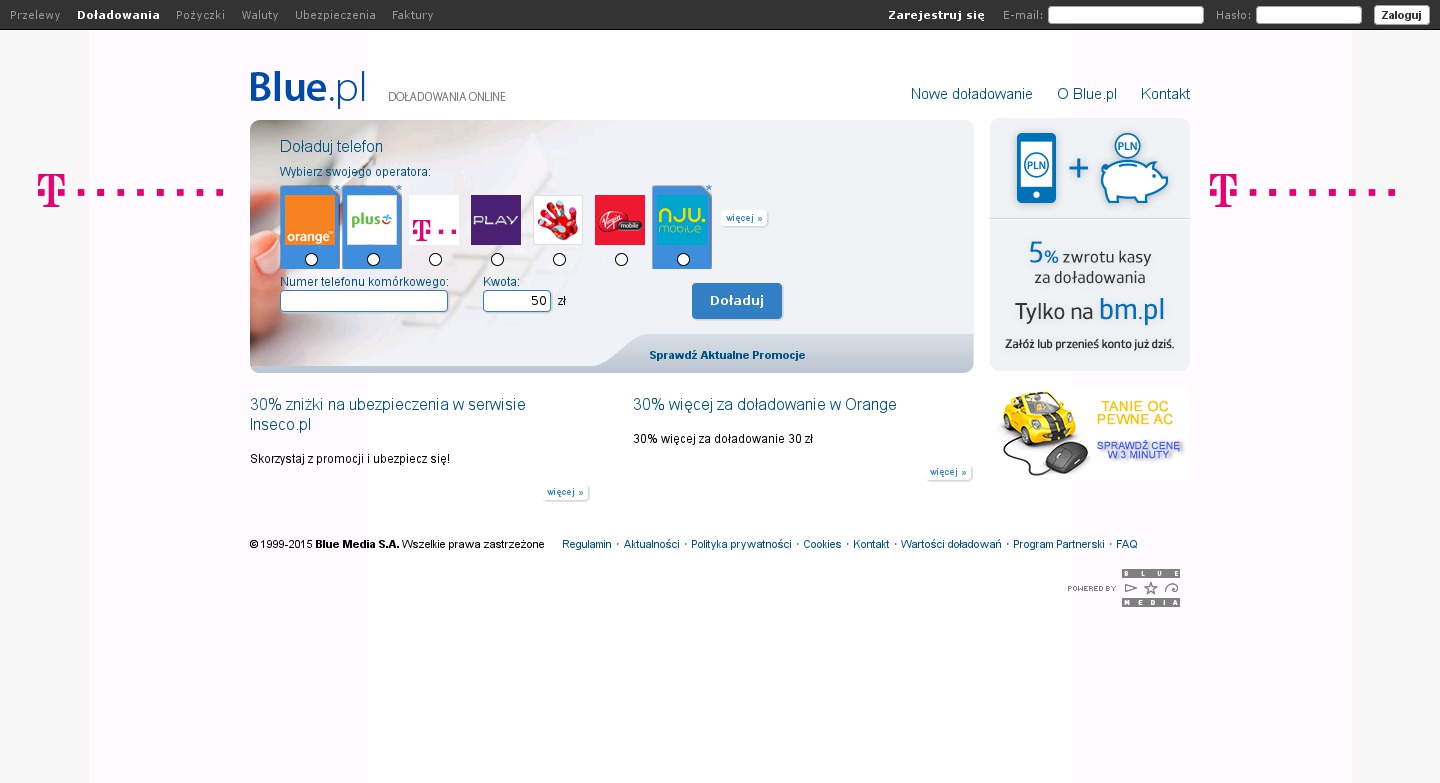The image size is (1440, 783).
Task: Select the radio button under Orange
Action: point(311,260)
